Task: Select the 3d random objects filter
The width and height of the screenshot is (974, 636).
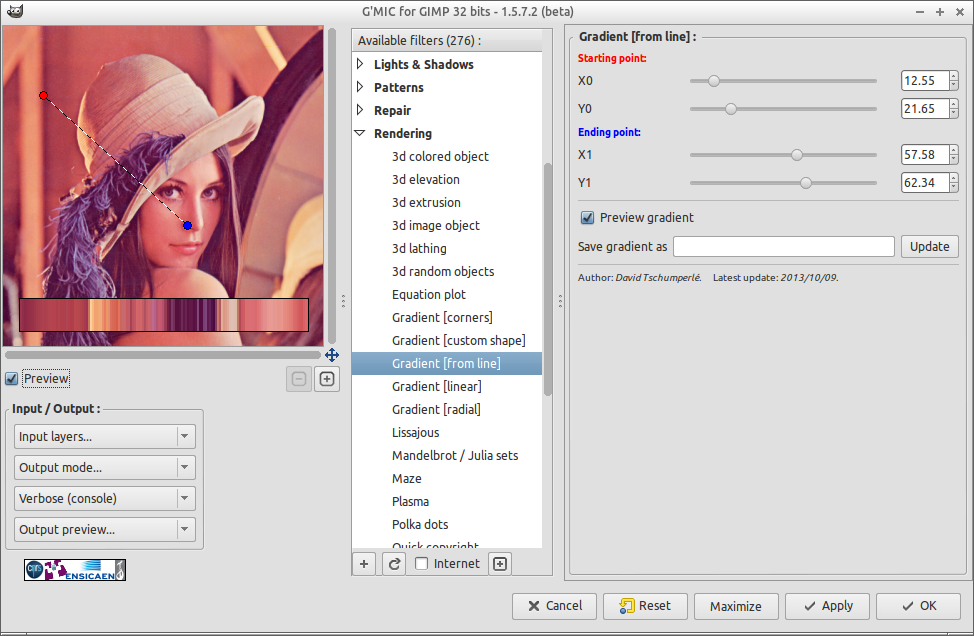Action: [x=447, y=271]
